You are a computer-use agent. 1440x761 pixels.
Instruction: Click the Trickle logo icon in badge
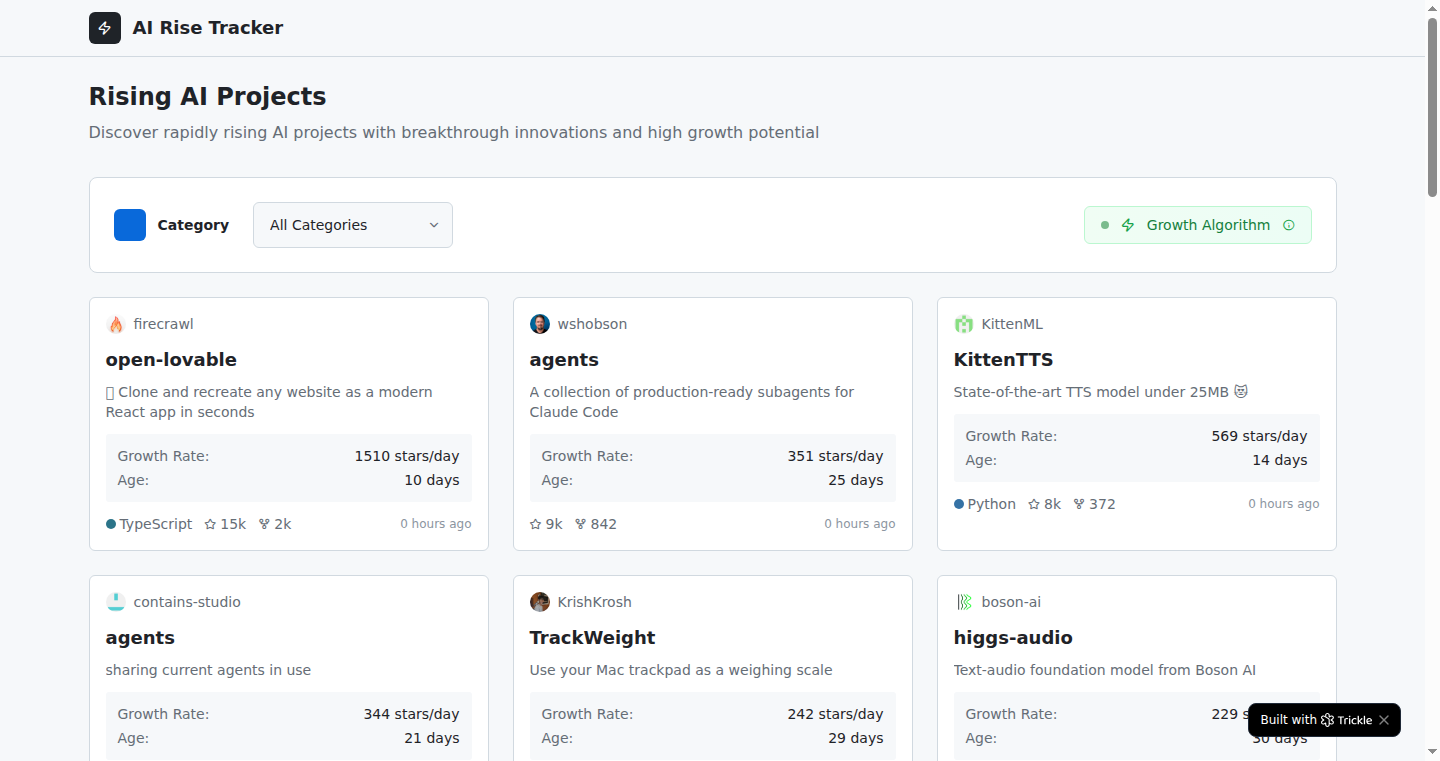1327,720
